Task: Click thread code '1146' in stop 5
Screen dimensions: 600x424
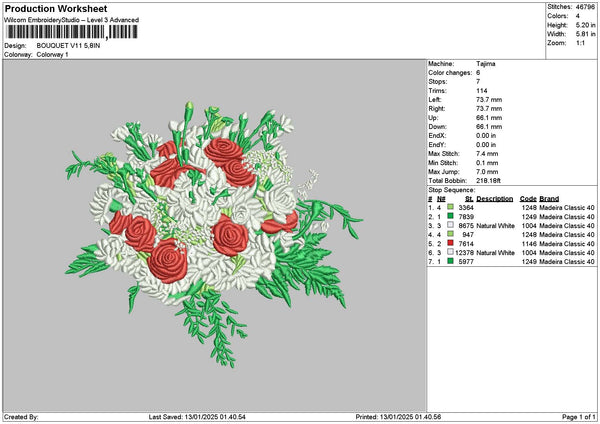Action: [x=529, y=244]
